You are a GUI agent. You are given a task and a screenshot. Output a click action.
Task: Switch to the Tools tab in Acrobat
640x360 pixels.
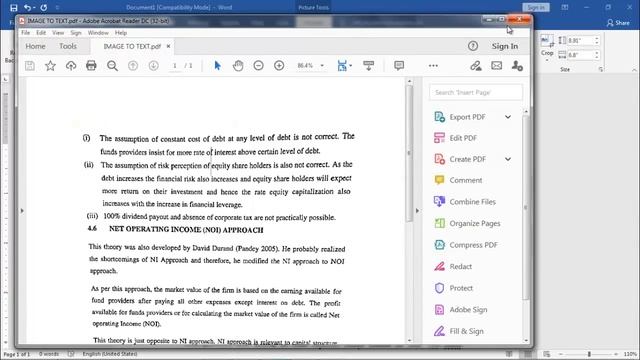[x=68, y=46]
